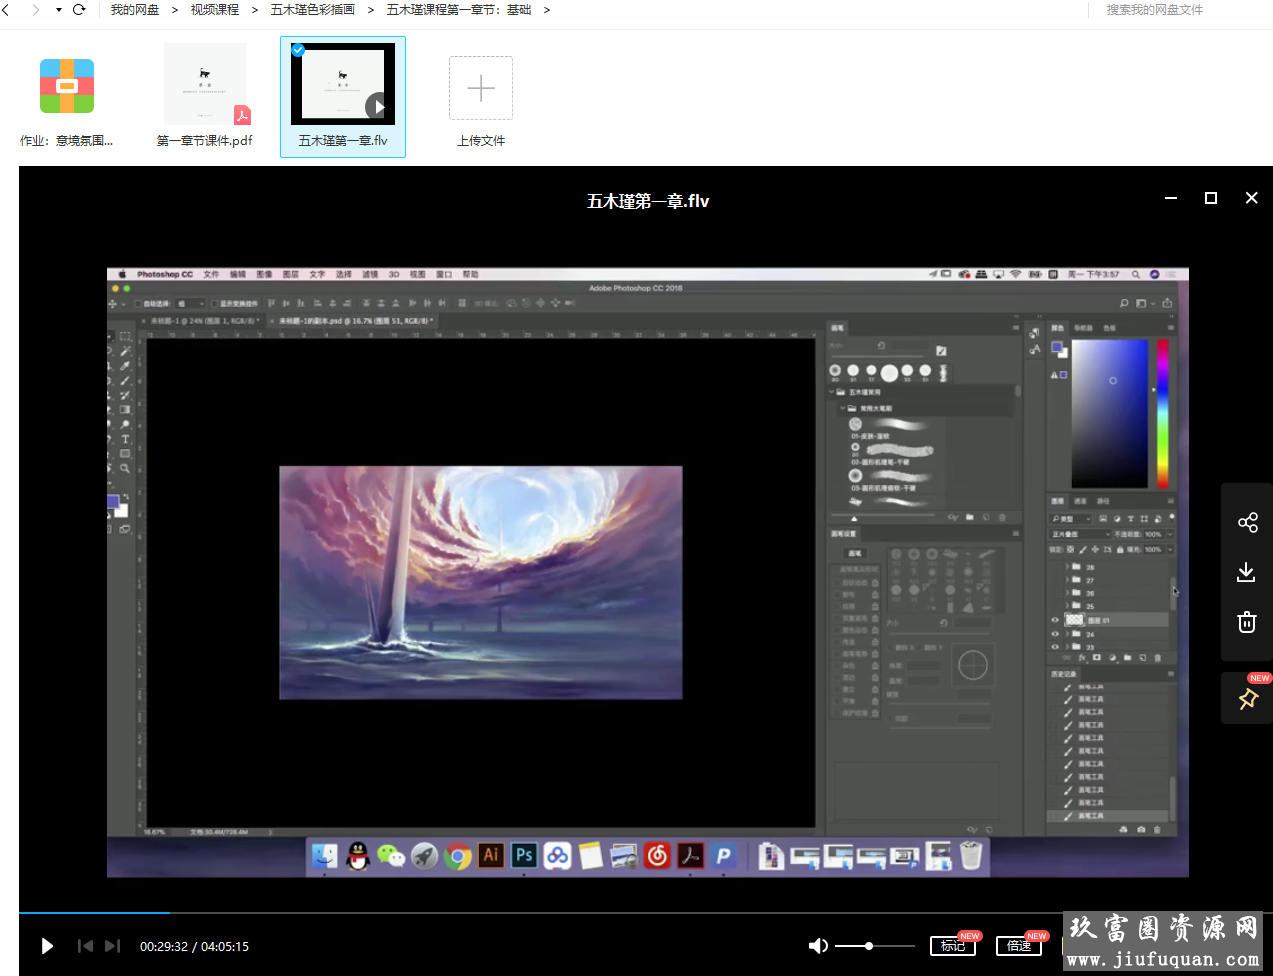Image resolution: width=1273 pixels, height=976 pixels.
Task: Download the video via the download icon
Action: pyautogui.click(x=1247, y=572)
